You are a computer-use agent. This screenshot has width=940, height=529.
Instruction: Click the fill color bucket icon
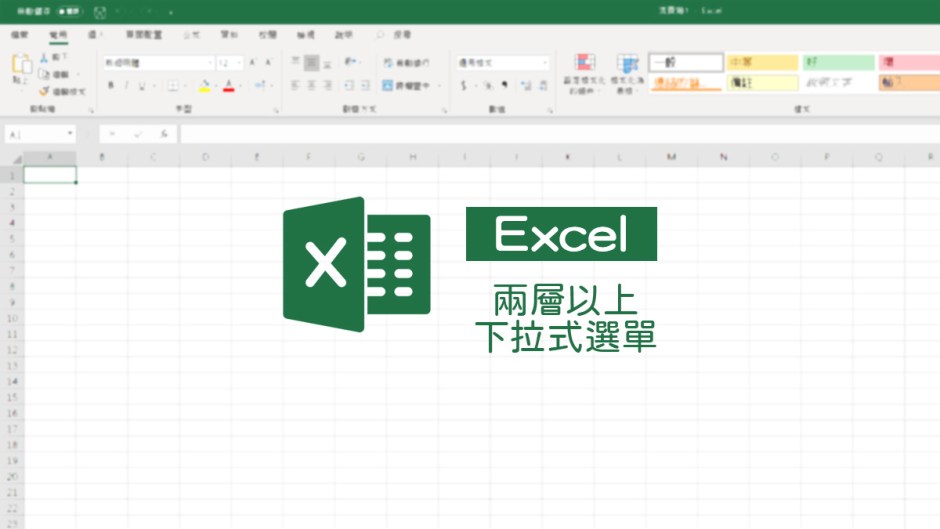[204, 86]
